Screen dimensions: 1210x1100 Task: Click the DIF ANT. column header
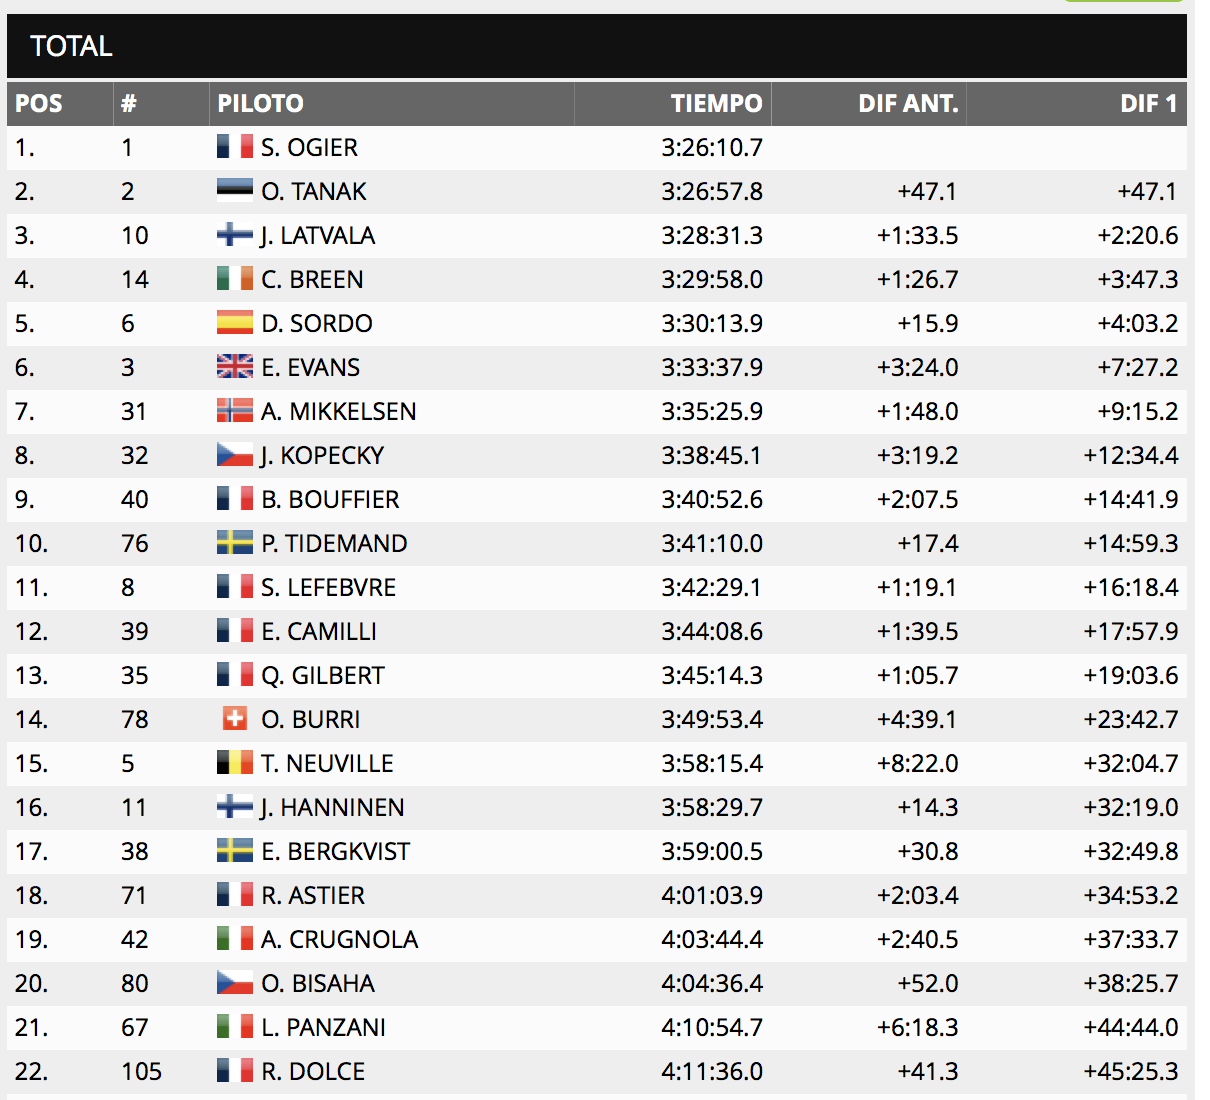click(x=908, y=104)
